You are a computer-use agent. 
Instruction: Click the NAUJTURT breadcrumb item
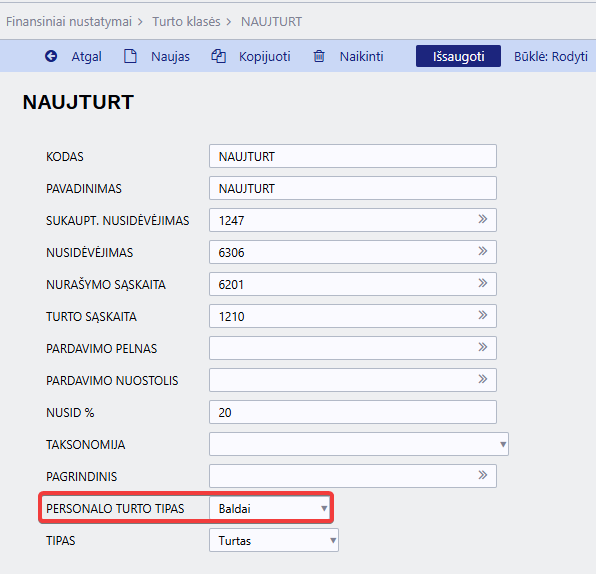click(271, 22)
